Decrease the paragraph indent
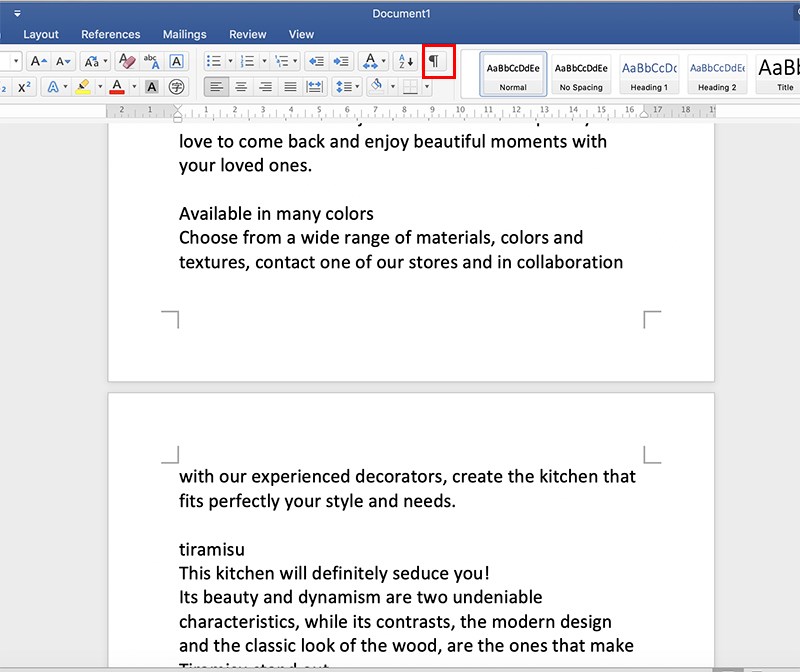The width and height of the screenshot is (800, 672). point(317,62)
